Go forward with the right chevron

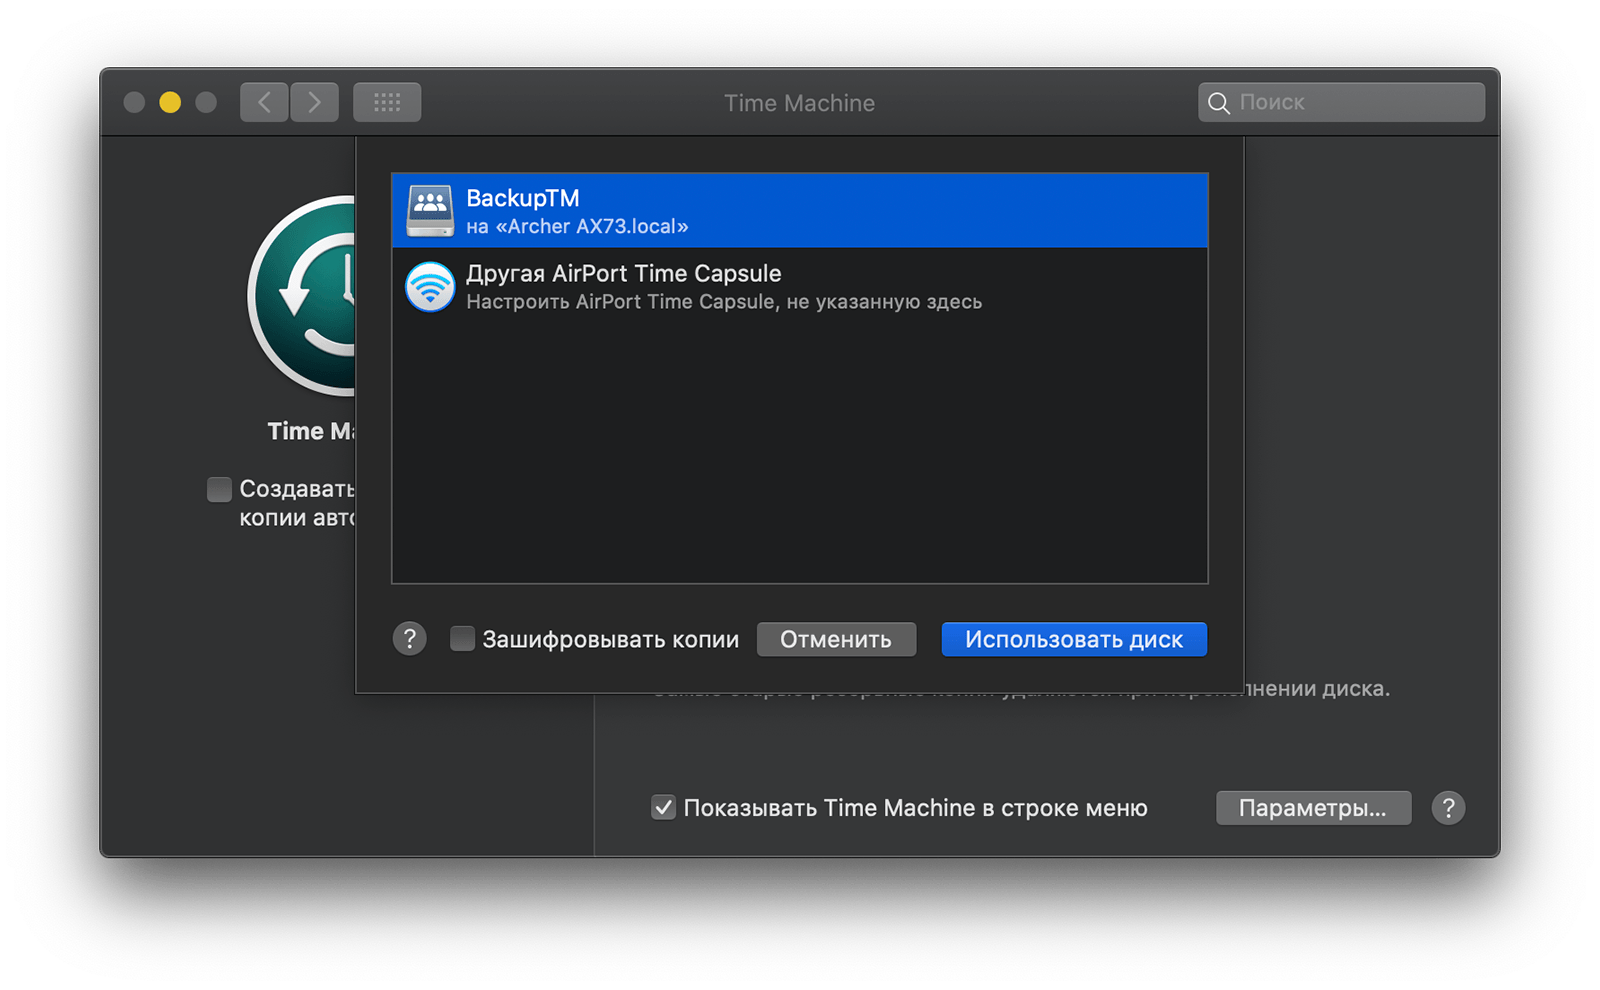pos(314,102)
